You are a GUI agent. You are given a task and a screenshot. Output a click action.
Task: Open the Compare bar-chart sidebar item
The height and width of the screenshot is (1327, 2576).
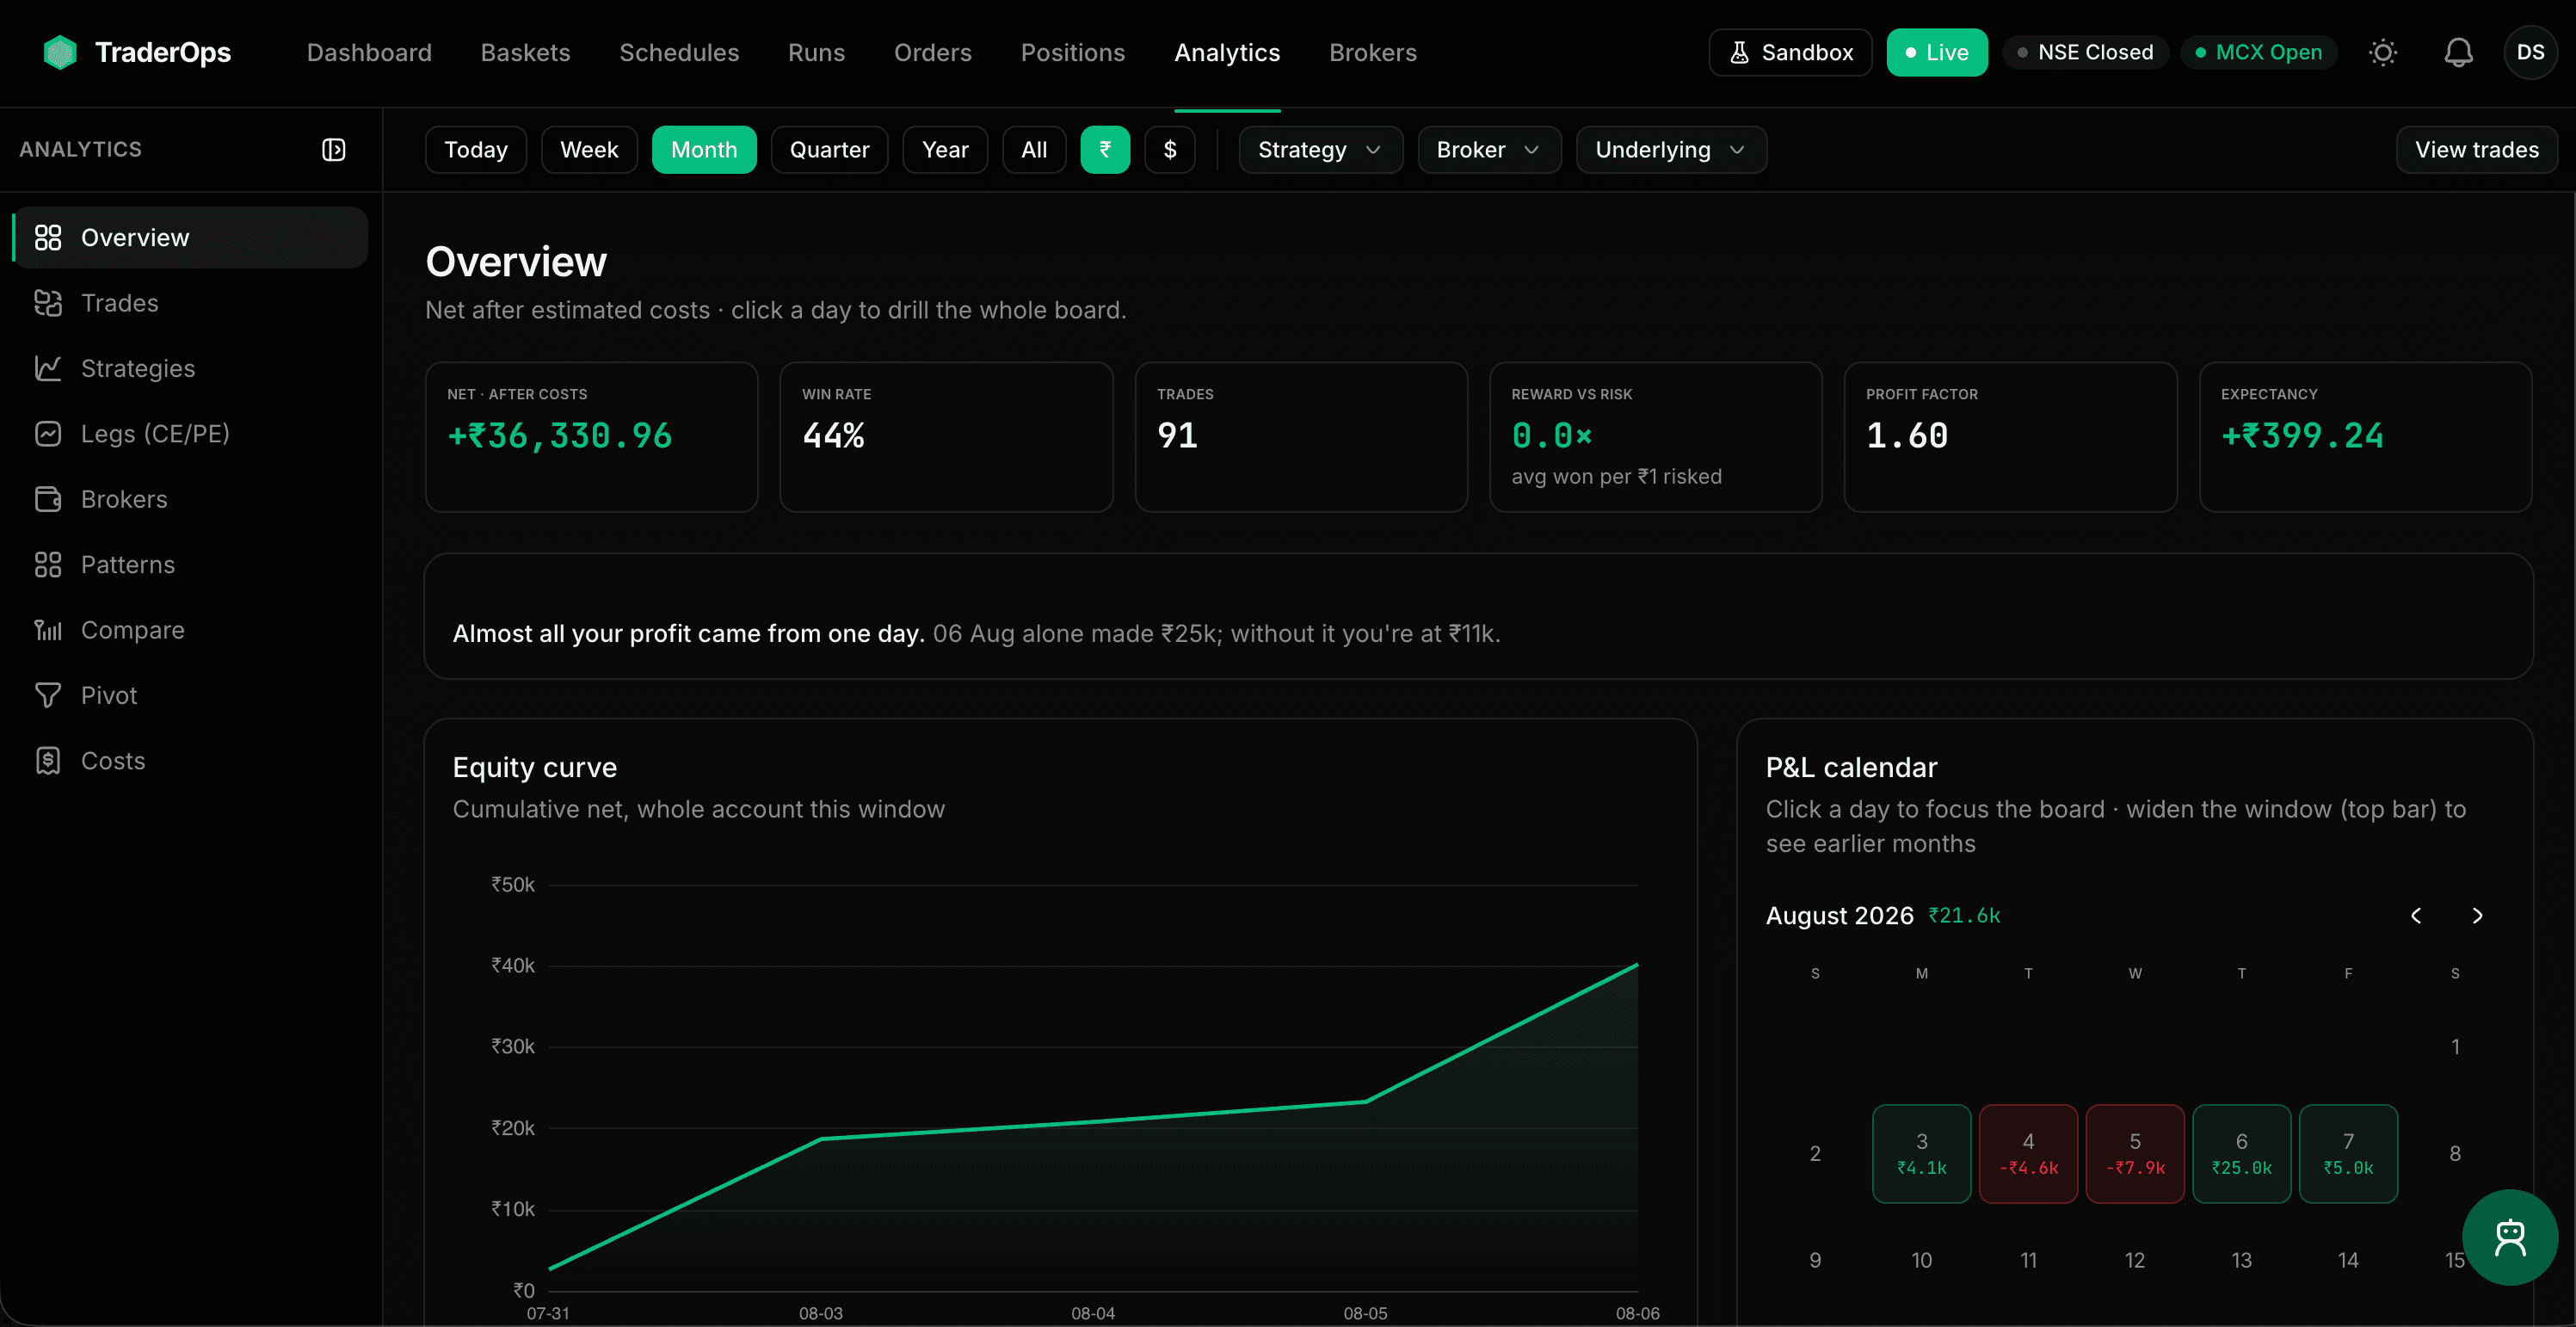(x=108, y=630)
